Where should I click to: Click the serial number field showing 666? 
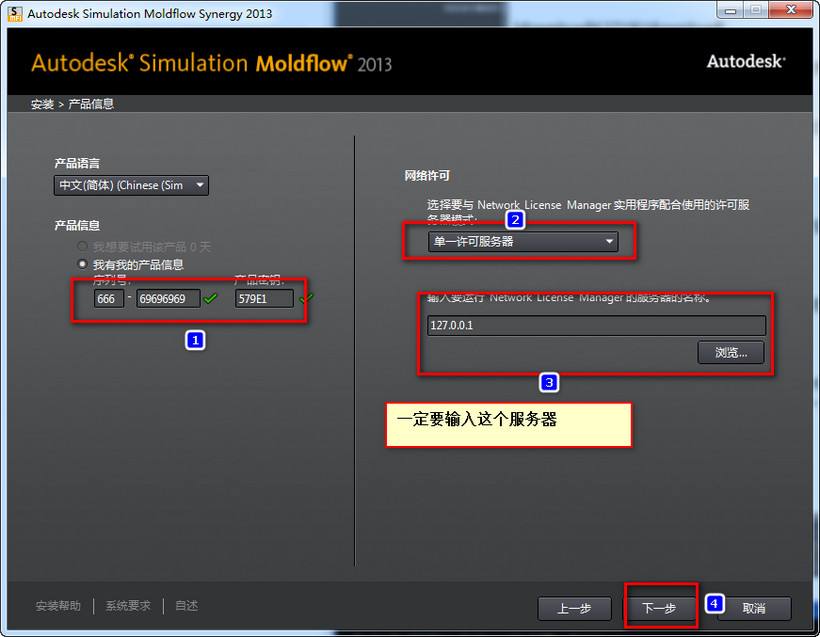[107, 298]
